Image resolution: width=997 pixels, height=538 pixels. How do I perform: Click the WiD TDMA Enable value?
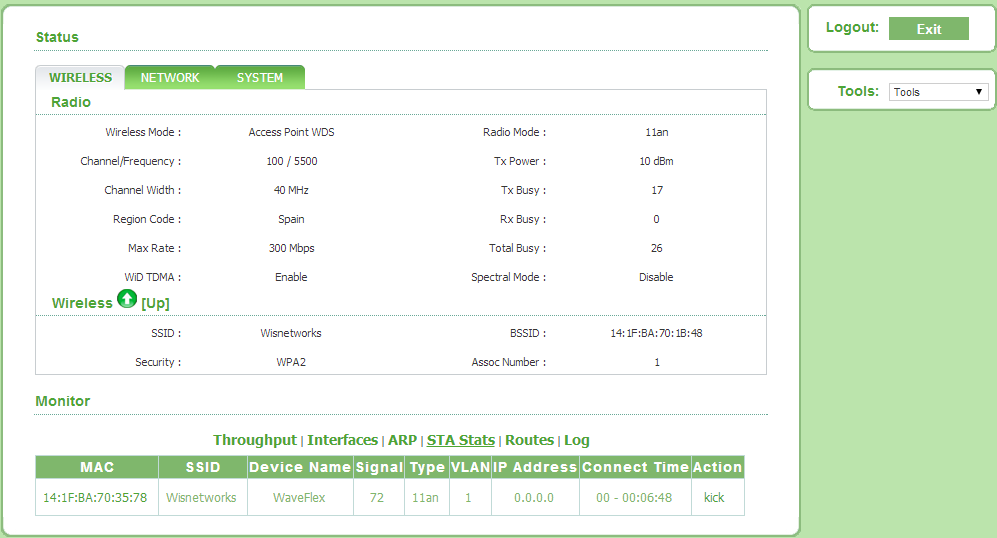point(291,277)
